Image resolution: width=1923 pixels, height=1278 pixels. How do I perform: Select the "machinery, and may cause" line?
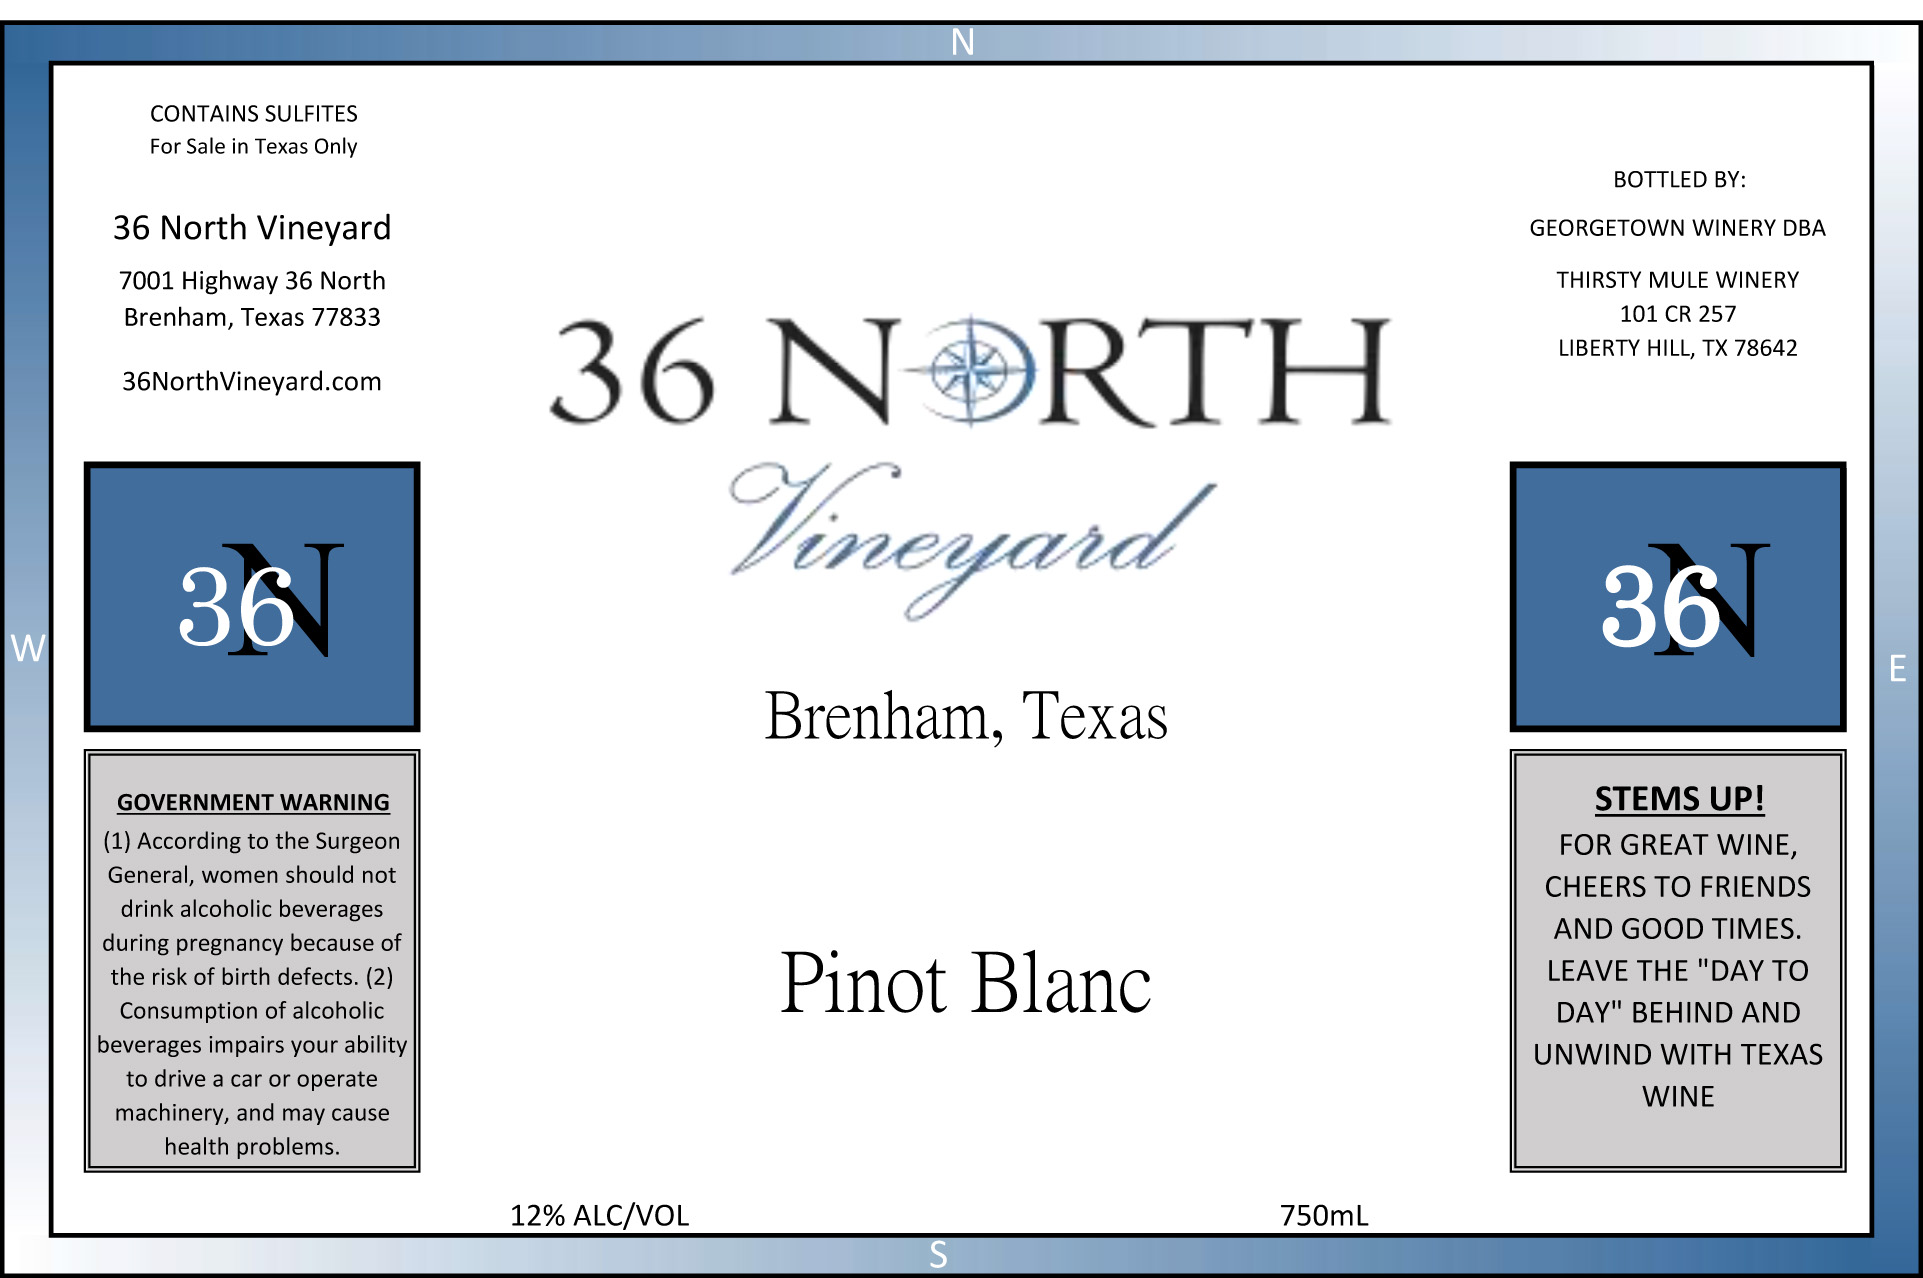pos(252,1113)
